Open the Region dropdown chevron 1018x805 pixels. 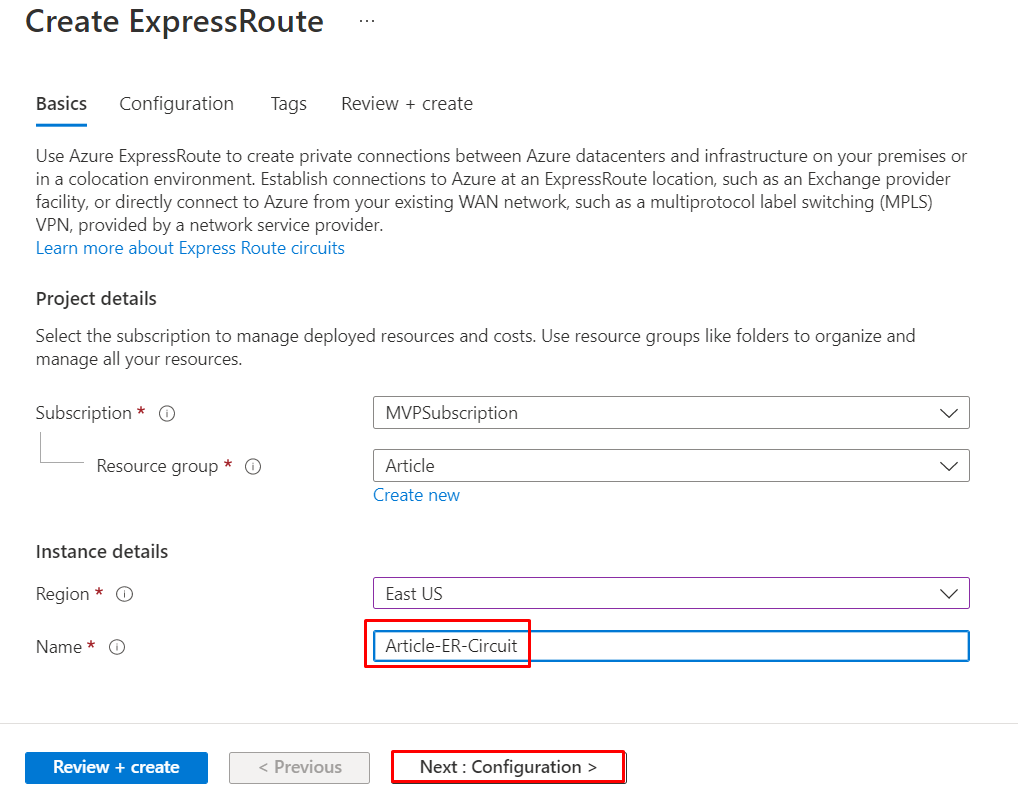click(949, 592)
